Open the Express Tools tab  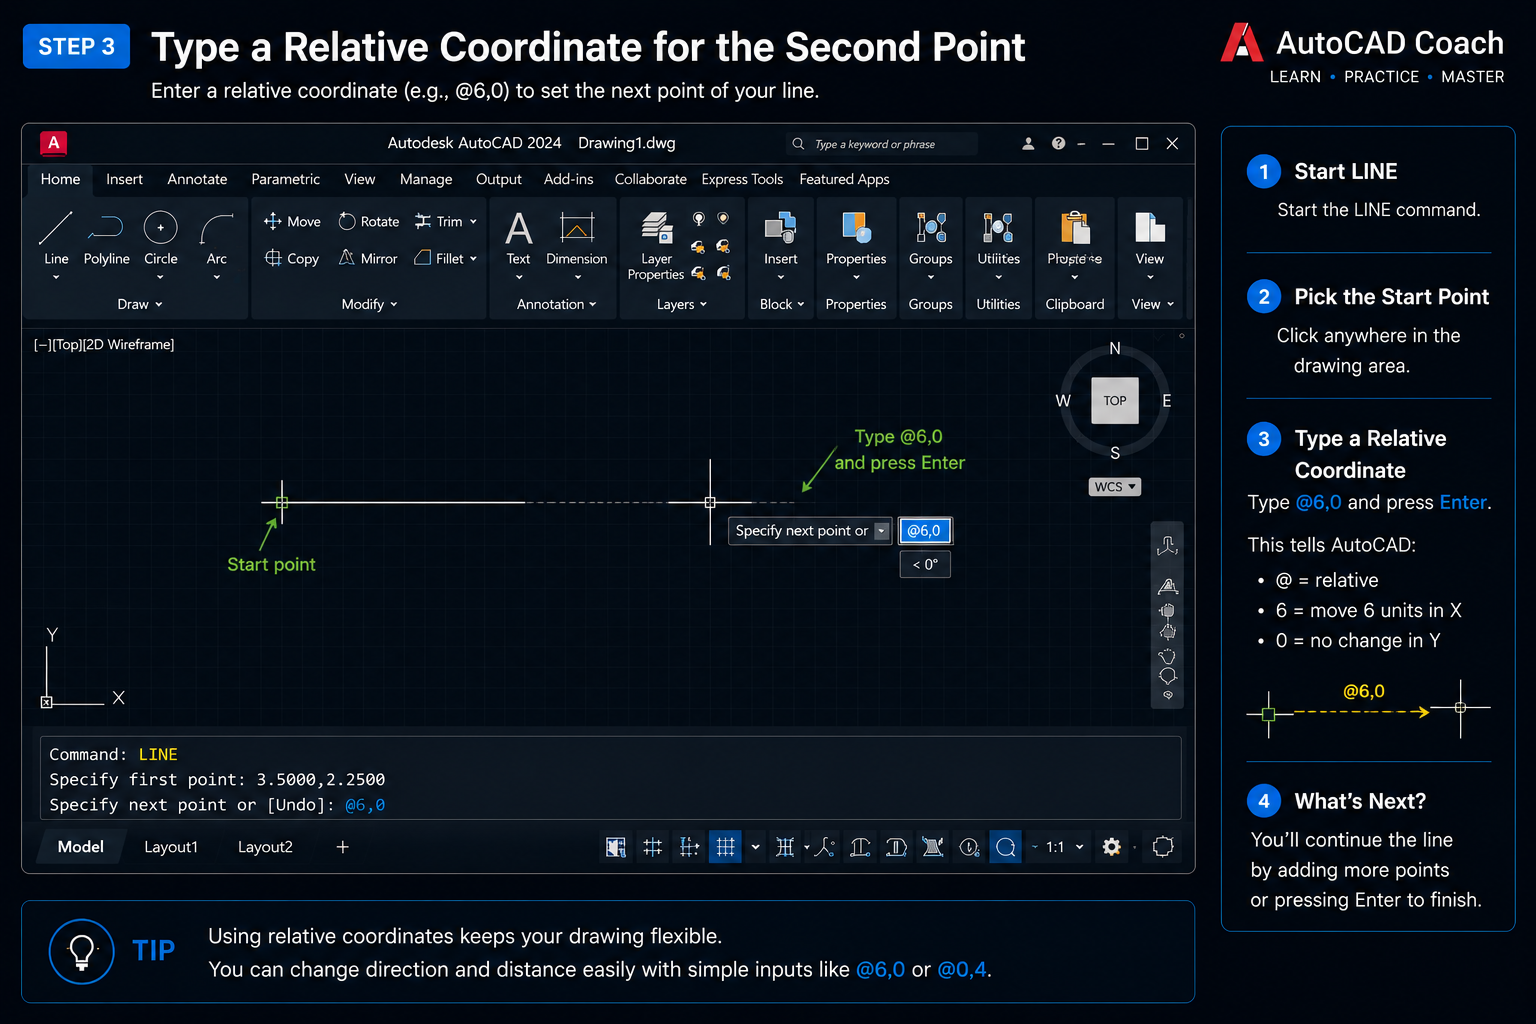coord(742,179)
